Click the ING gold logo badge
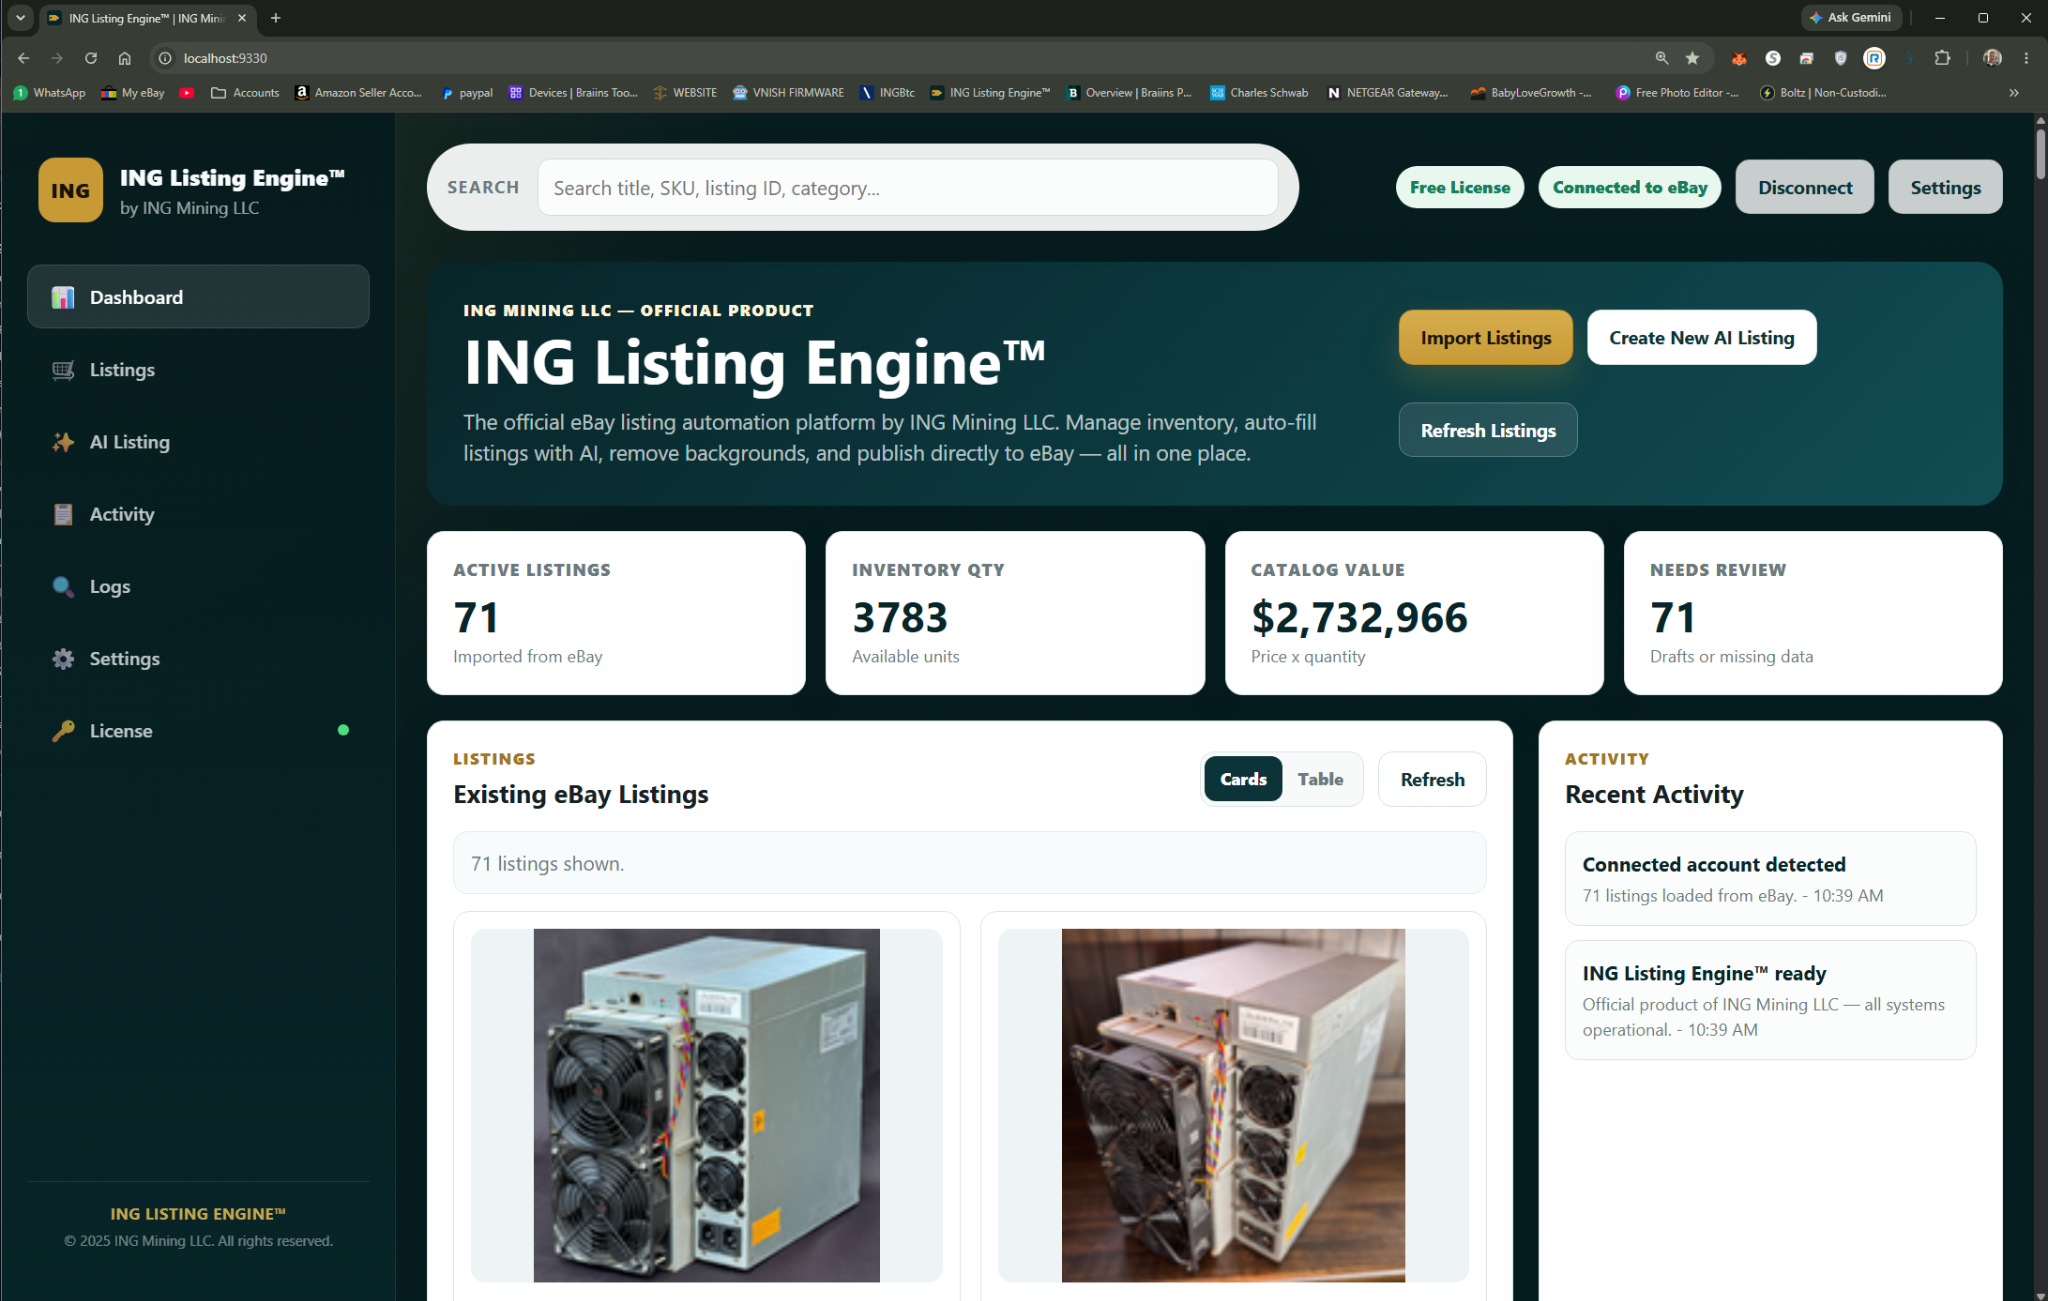 click(71, 190)
